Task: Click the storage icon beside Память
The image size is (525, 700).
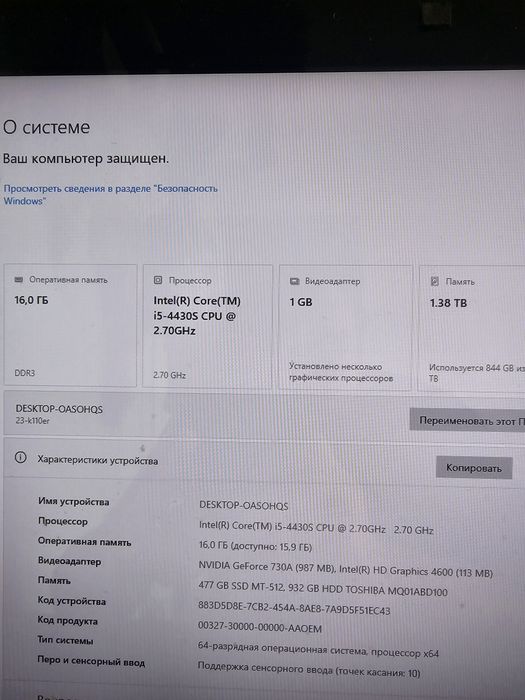Action: click(x=434, y=281)
